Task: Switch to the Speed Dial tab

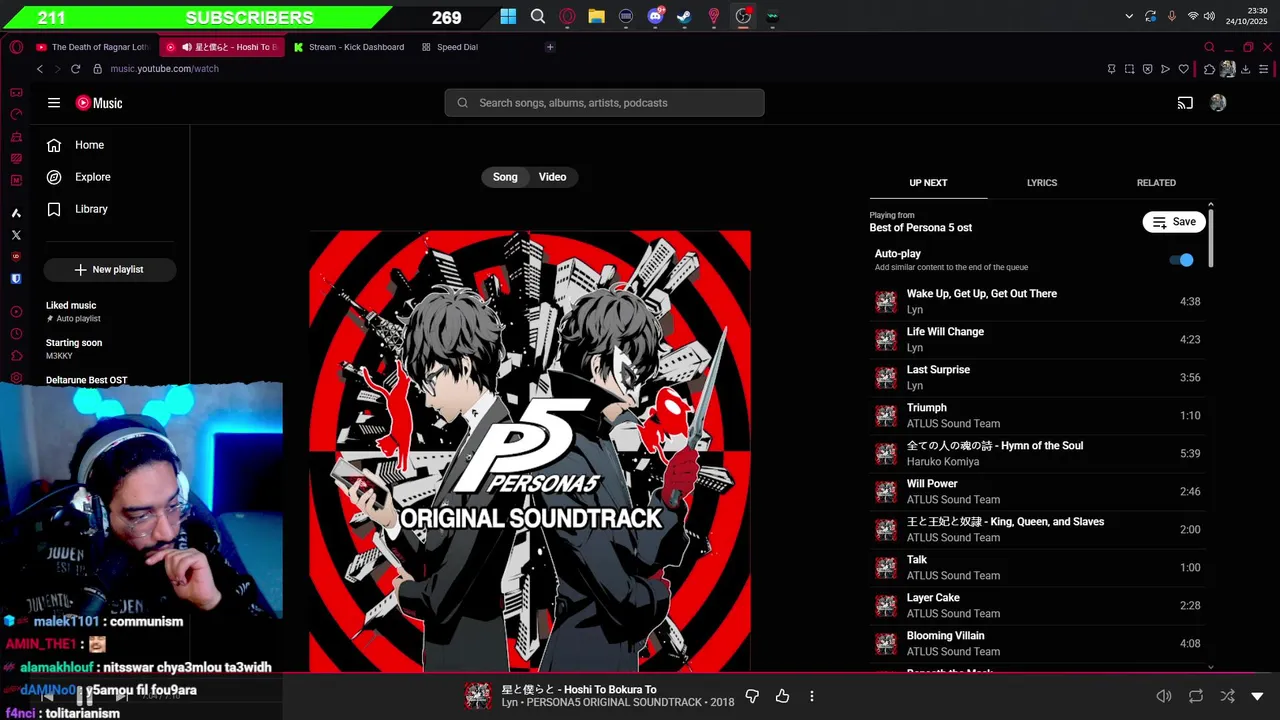Action: [x=450, y=47]
